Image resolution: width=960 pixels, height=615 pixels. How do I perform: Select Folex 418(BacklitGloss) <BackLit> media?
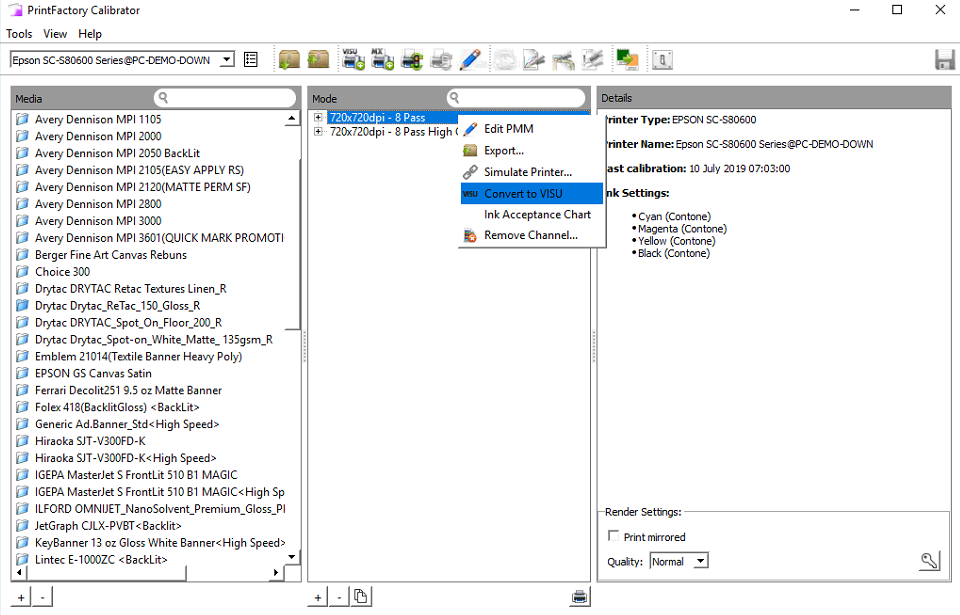[x=117, y=407]
